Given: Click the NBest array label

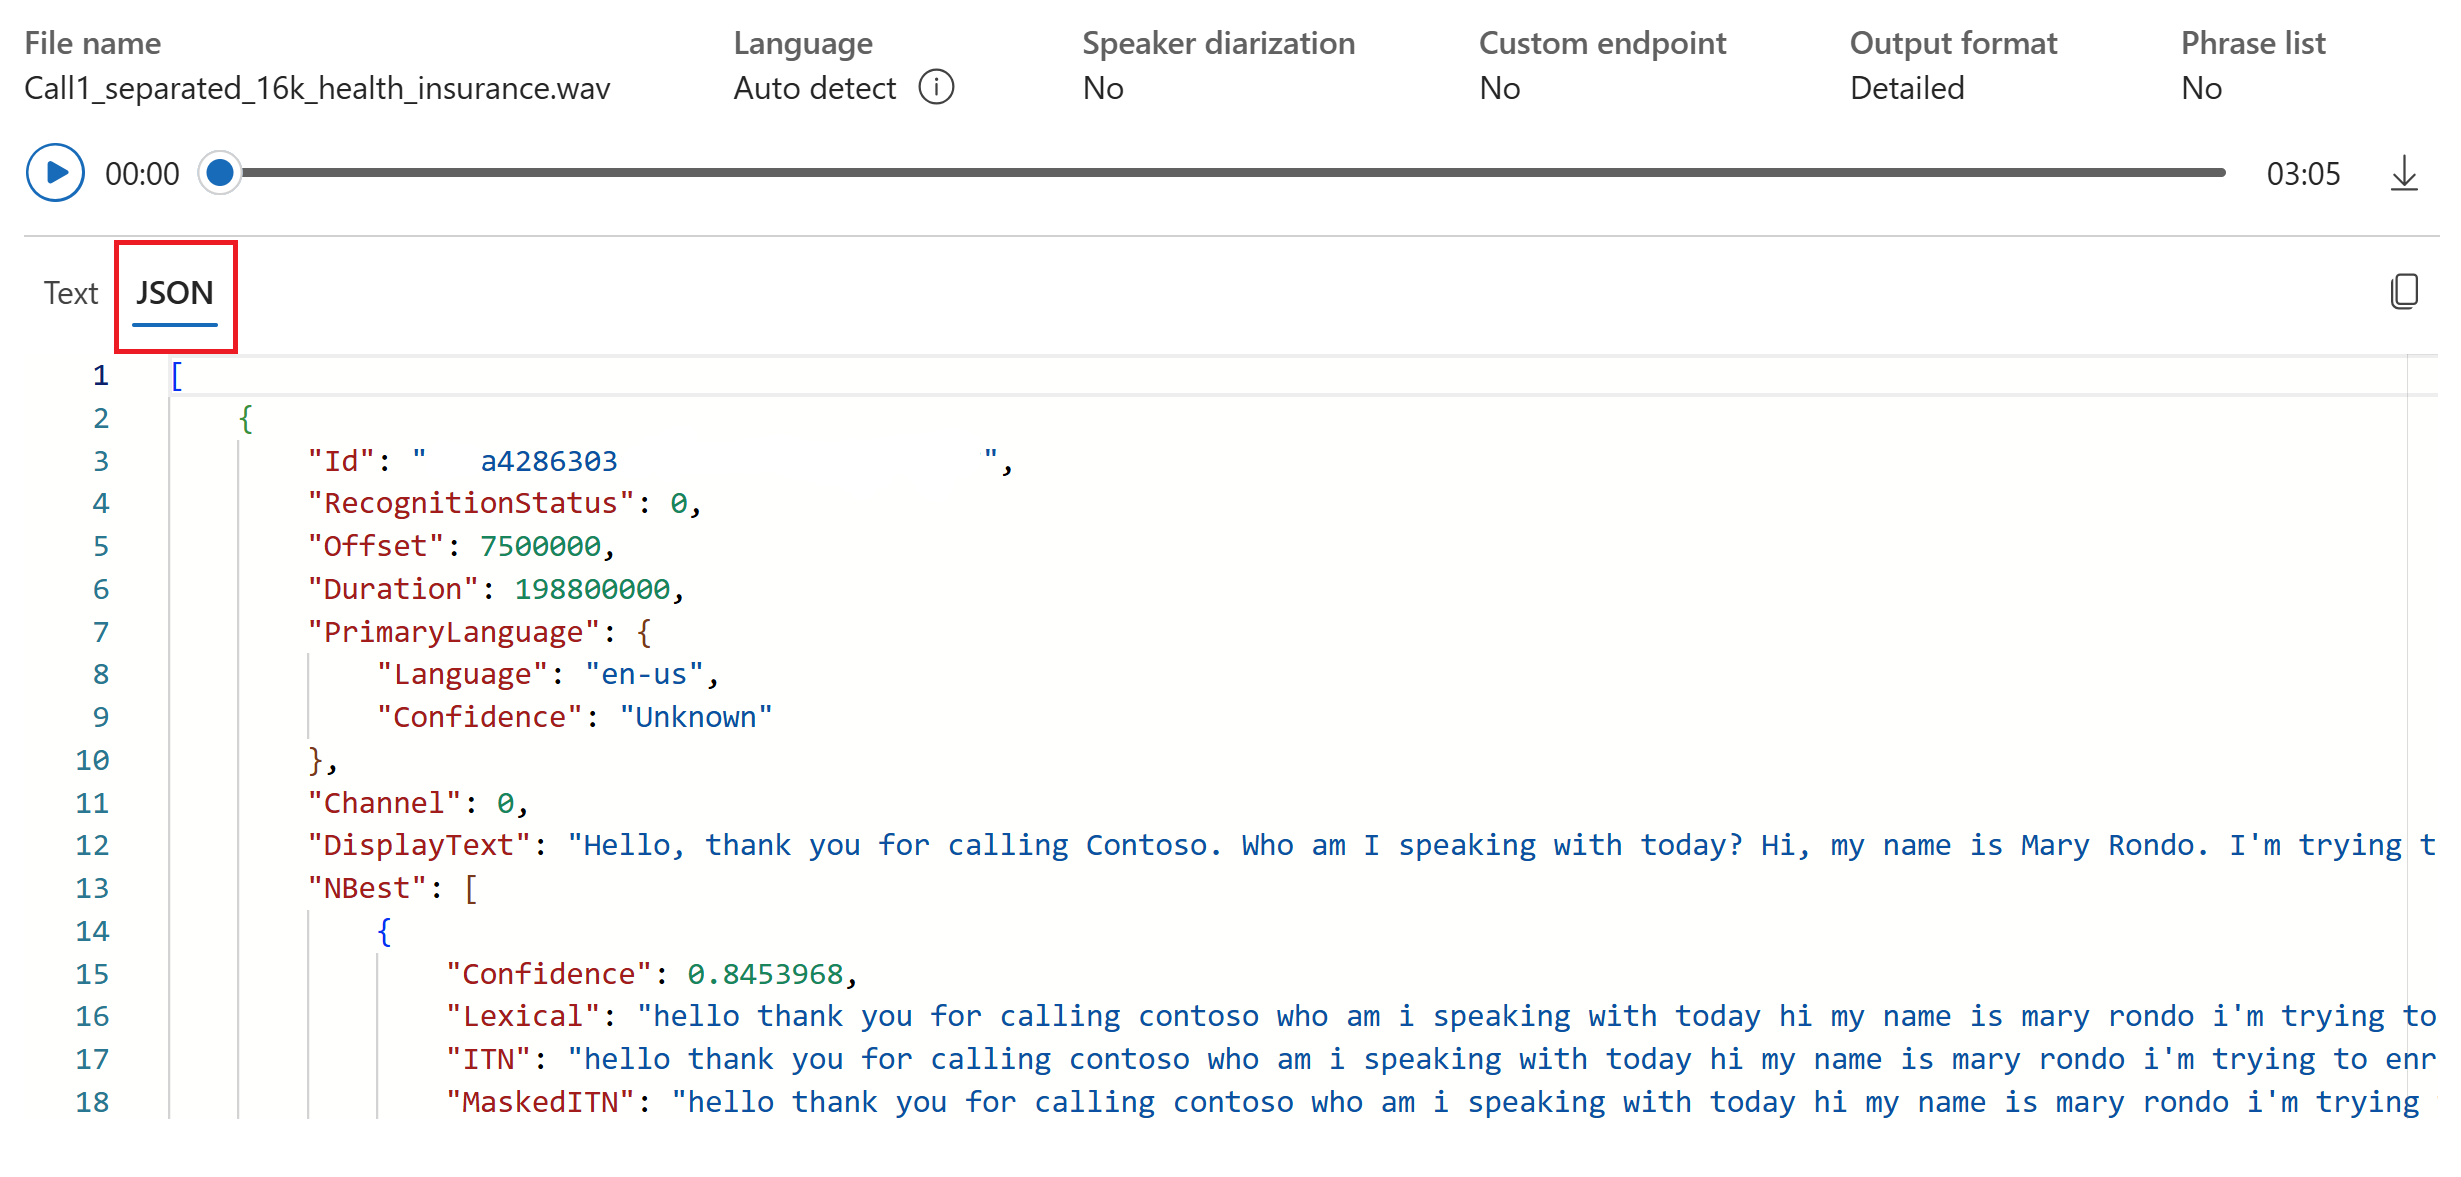Looking at the screenshot, I should 366,888.
